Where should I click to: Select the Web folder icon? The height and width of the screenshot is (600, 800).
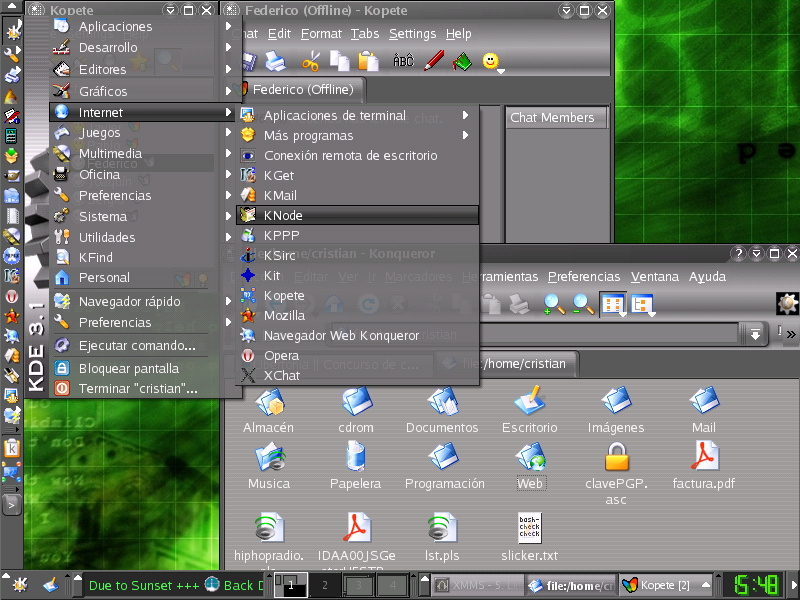(x=531, y=456)
